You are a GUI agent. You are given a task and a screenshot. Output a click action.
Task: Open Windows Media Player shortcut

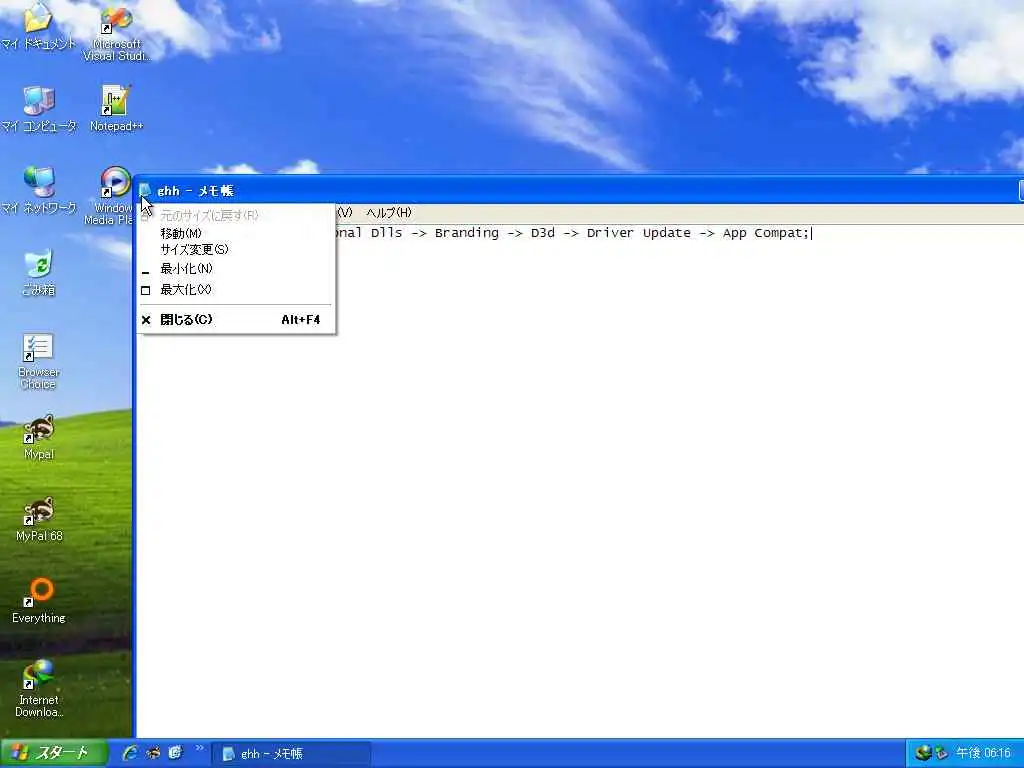(112, 195)
